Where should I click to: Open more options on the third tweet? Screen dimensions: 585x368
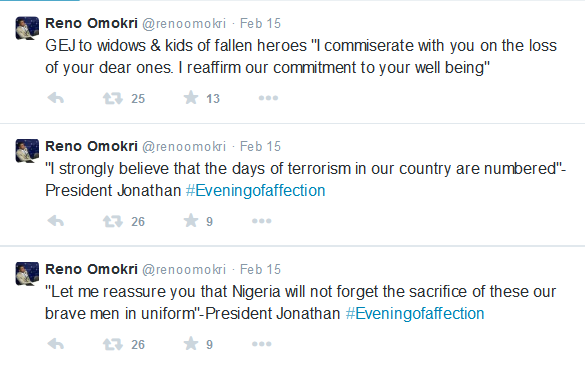pyautogui.click(x=262, y=344)
